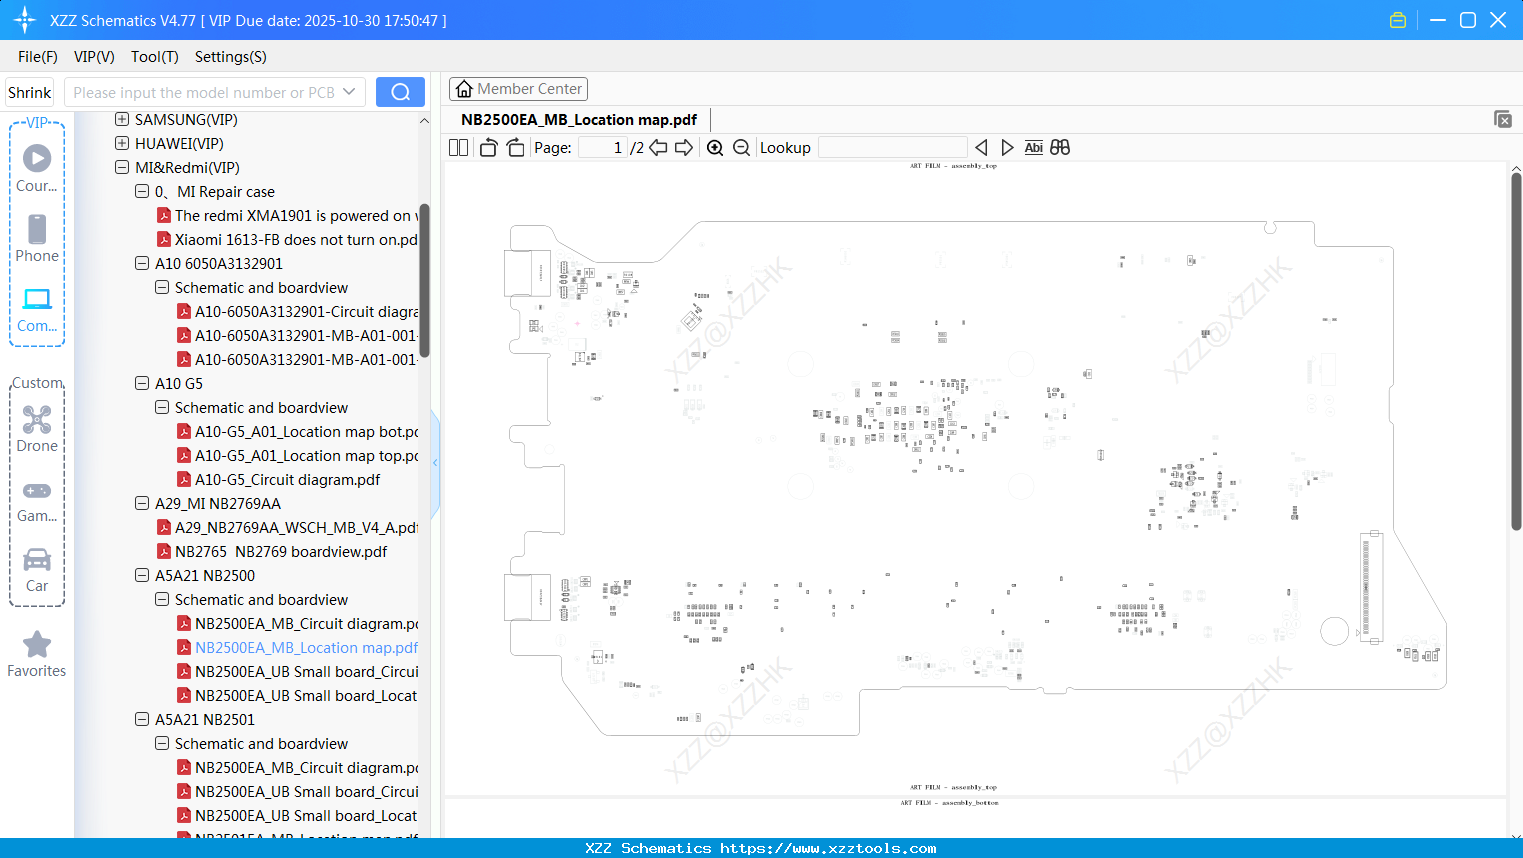
Task: Open the Settings(S) menu
Action: pyautogui.click(x=231, y=57)
